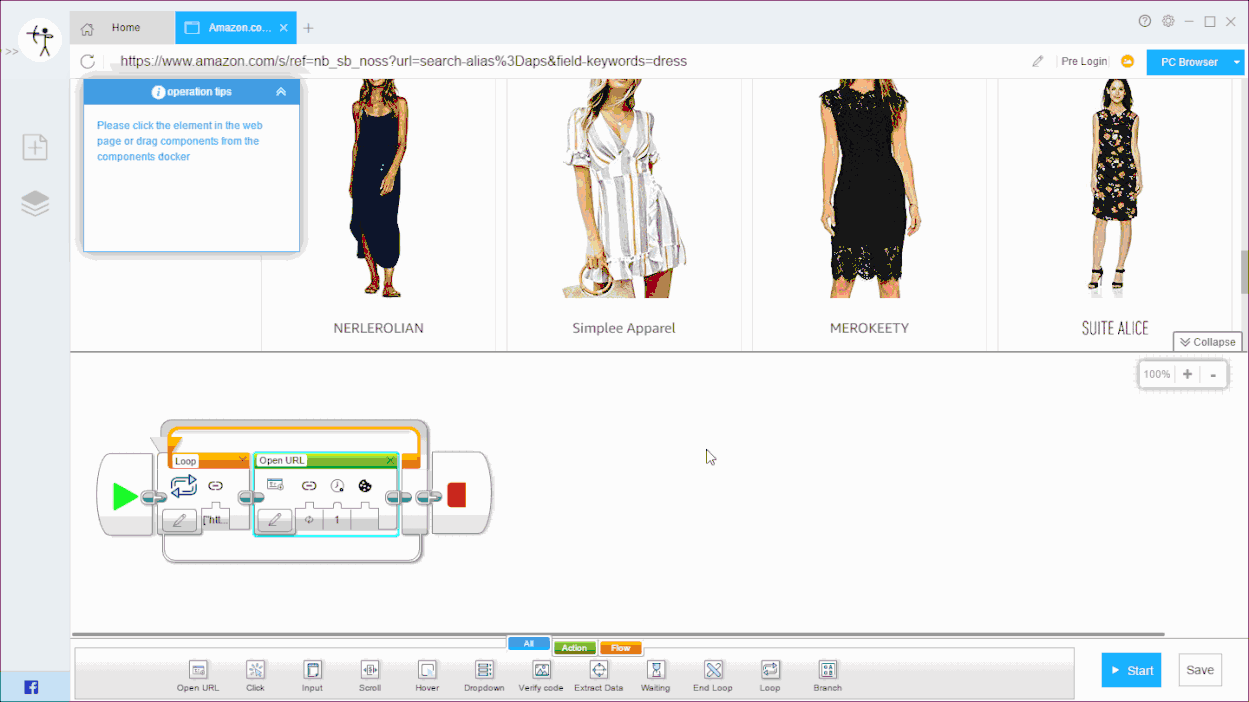This screenshot has height=702, width=1249.
Task: Click the link icon in the Open URL node
Action: click(x=309, y=486)
